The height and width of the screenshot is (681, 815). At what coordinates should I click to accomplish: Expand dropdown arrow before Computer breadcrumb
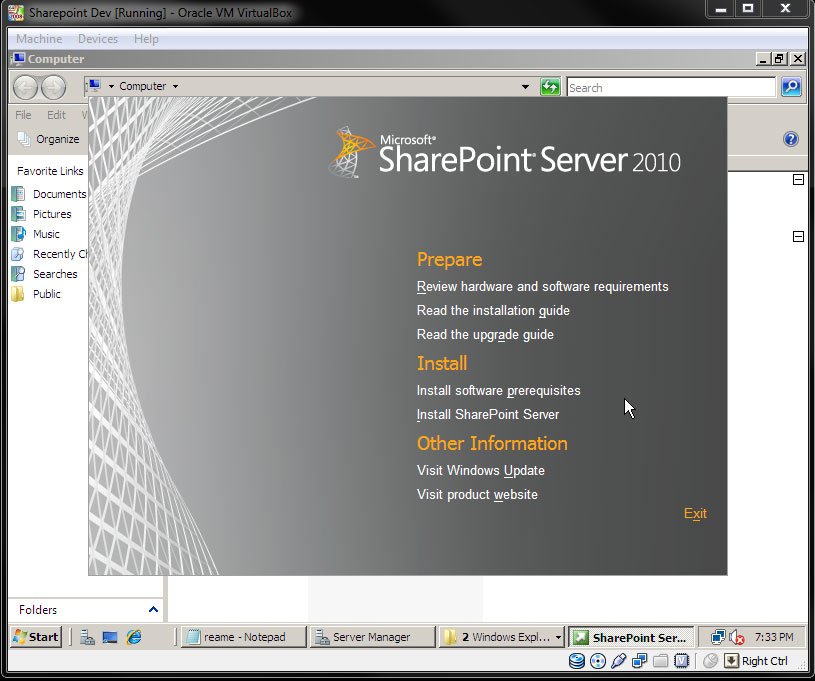pyautogui.click(x=111, y=86)
